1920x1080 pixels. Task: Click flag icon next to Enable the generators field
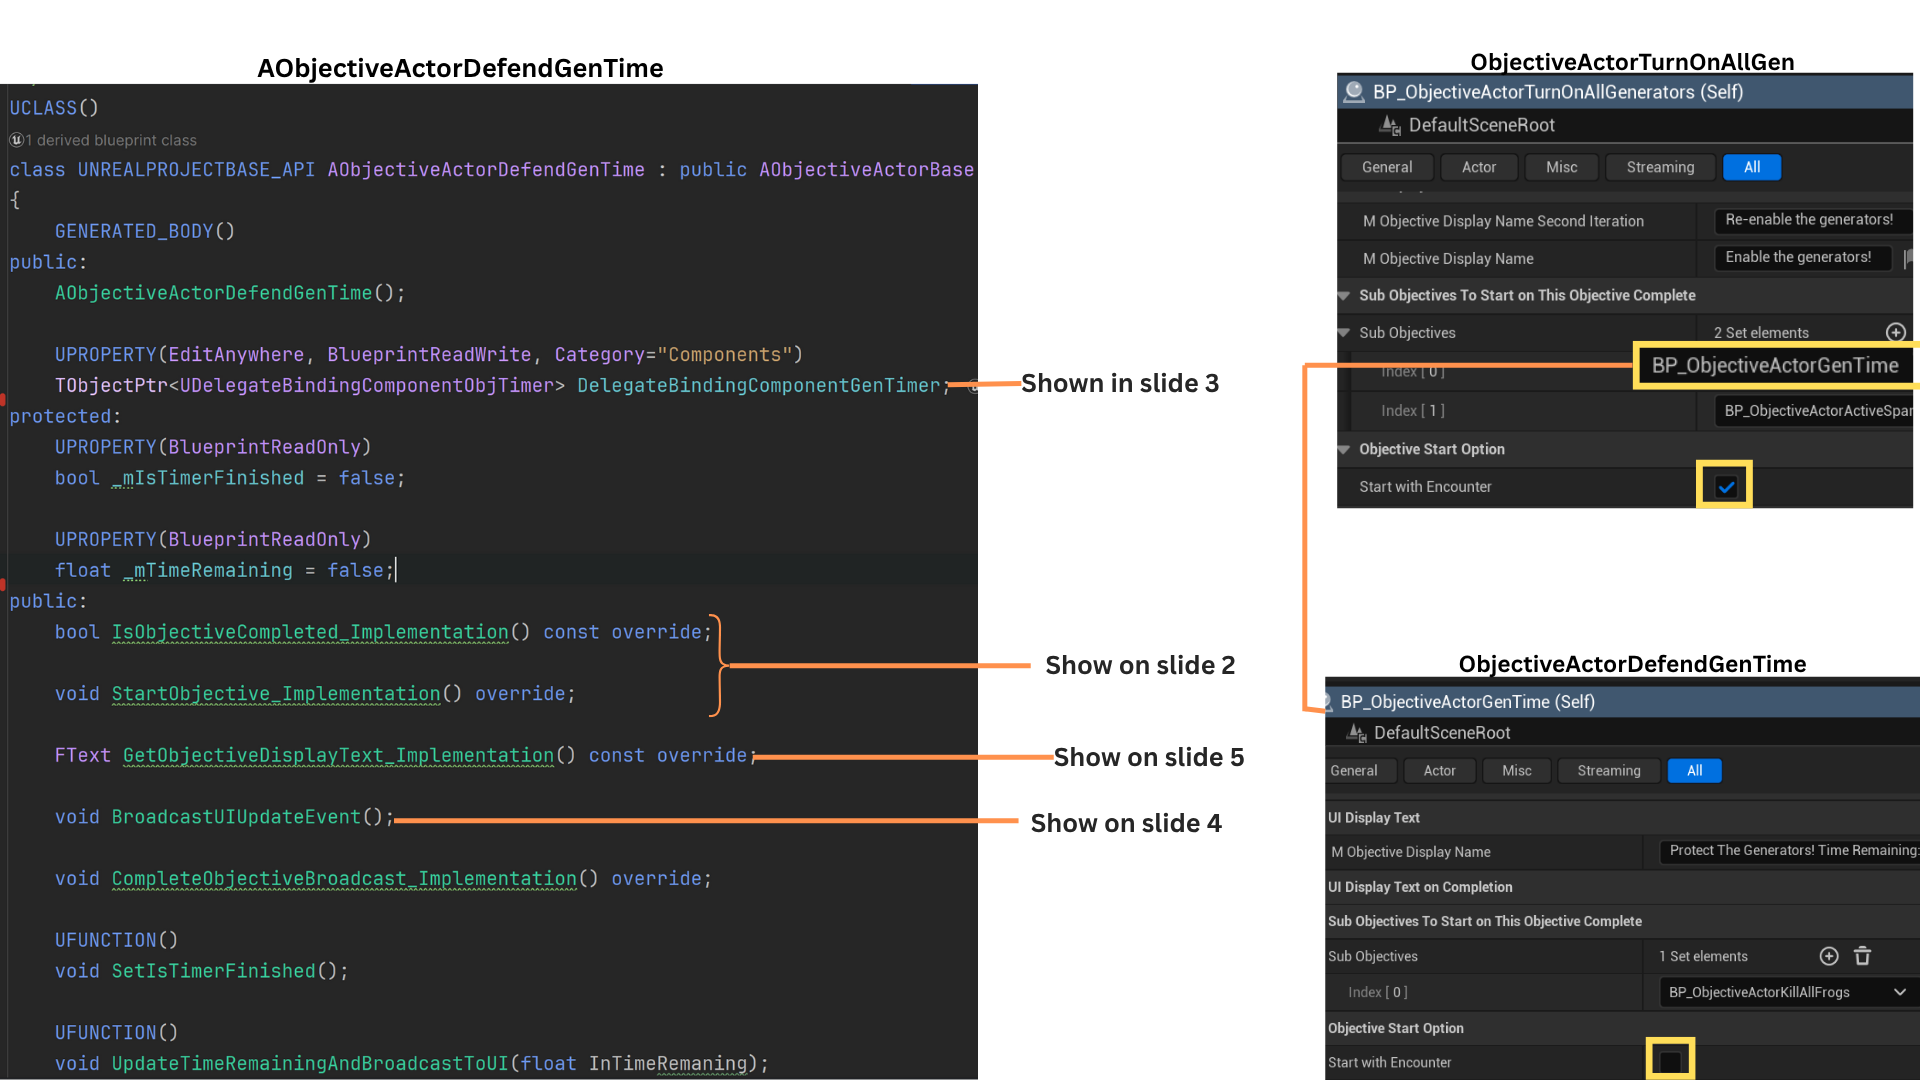[x=1910, y=258]
